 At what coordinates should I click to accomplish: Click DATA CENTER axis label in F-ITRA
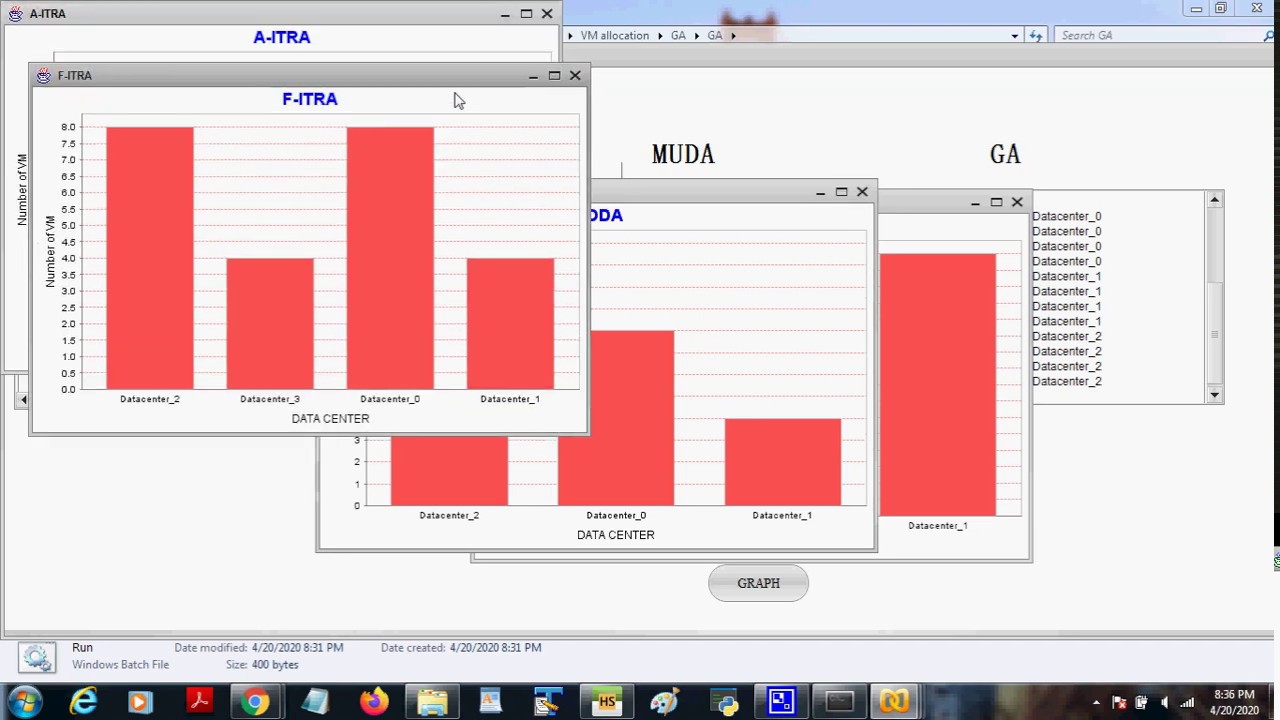[330, 418]
